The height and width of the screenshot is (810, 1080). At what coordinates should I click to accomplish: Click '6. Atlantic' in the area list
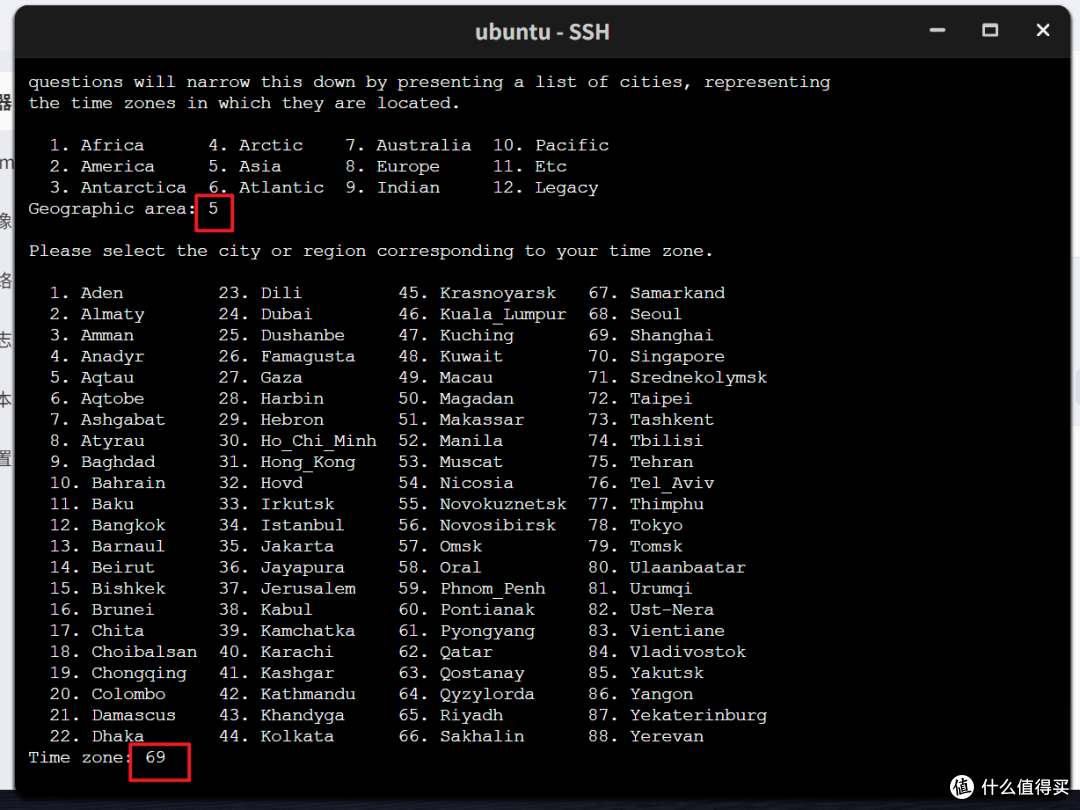click(266, 187)
